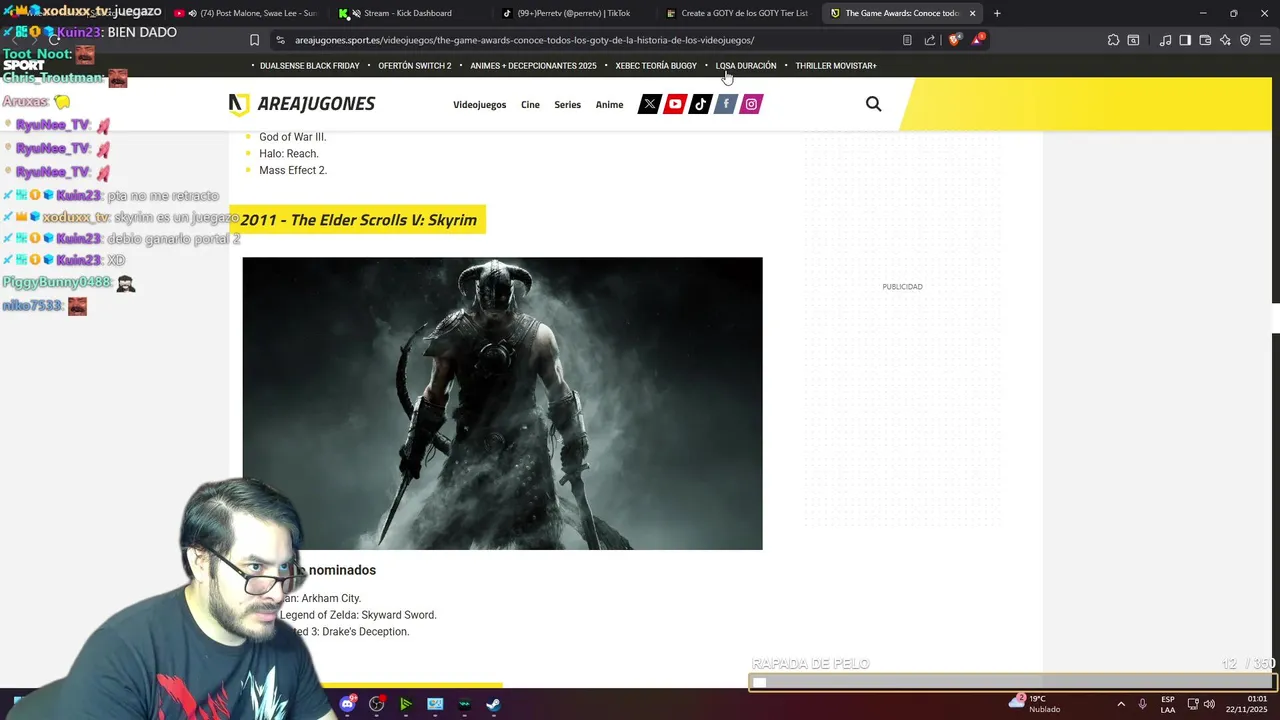1280x720 pixels.
Task: Open the Cine menu item
Action: coord(530,105)
